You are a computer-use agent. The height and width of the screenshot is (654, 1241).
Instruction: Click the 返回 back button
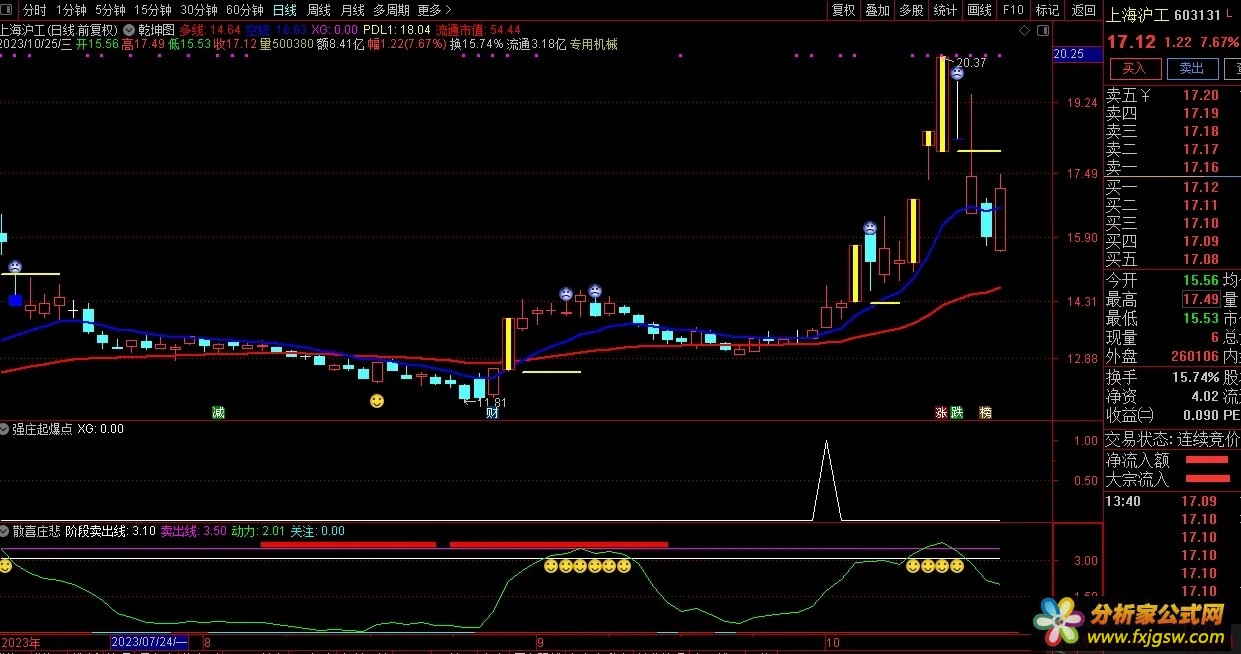coord(1083,10)
